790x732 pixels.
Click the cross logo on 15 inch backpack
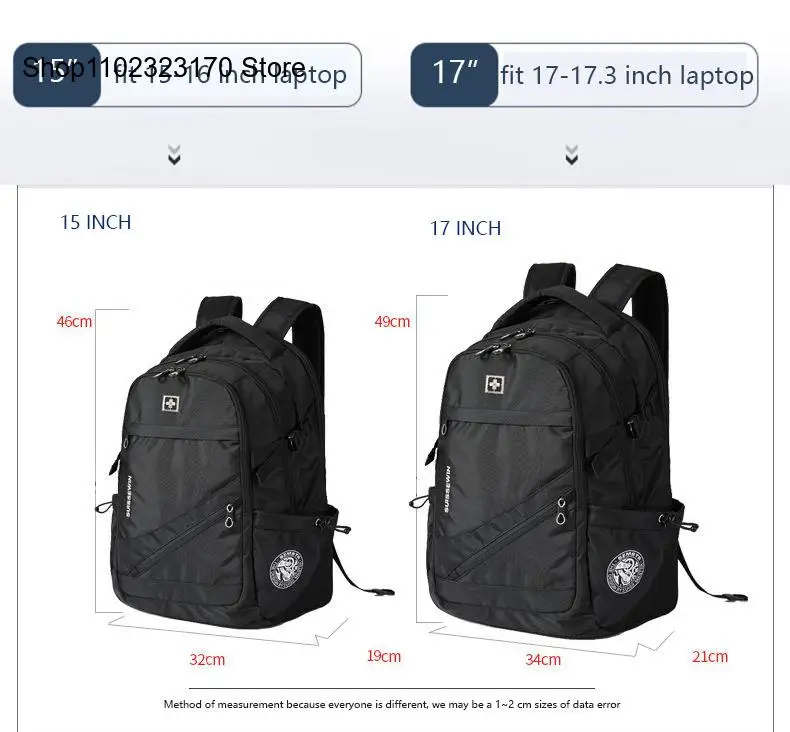point(171,404)
